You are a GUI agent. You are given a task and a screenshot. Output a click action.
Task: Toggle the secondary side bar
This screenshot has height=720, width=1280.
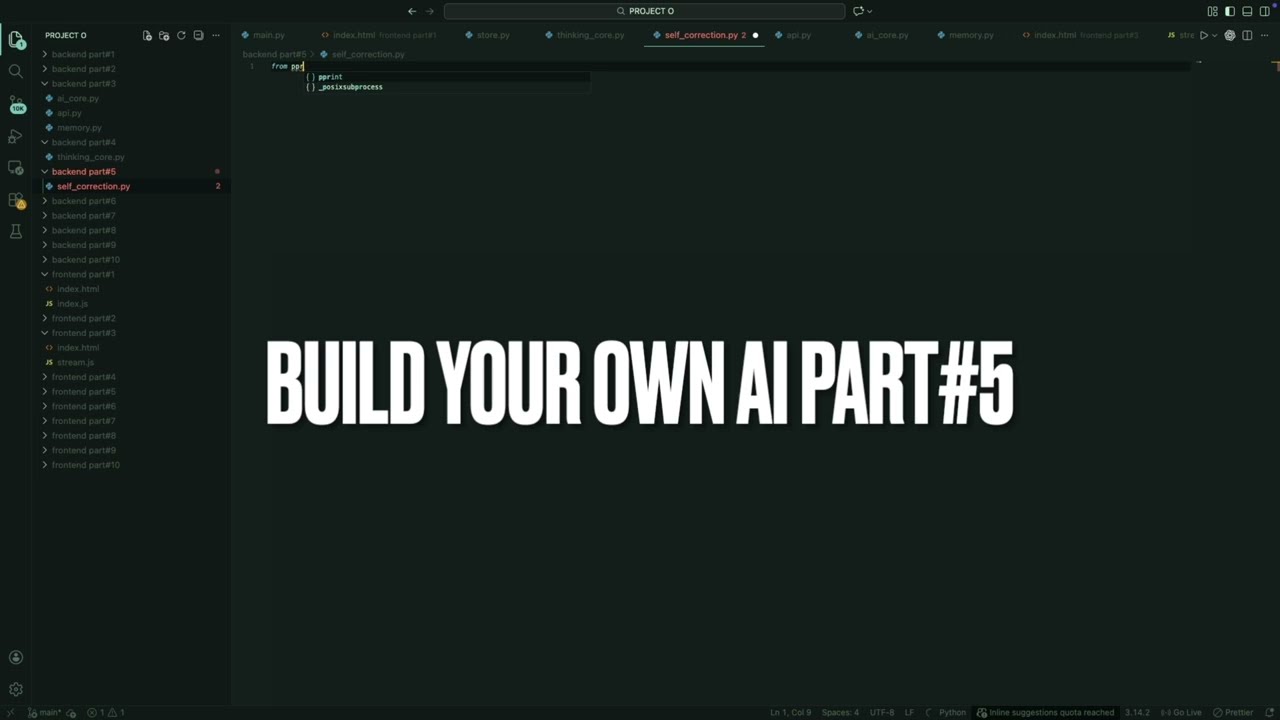pyautogui.click(x=1264, y=11)
